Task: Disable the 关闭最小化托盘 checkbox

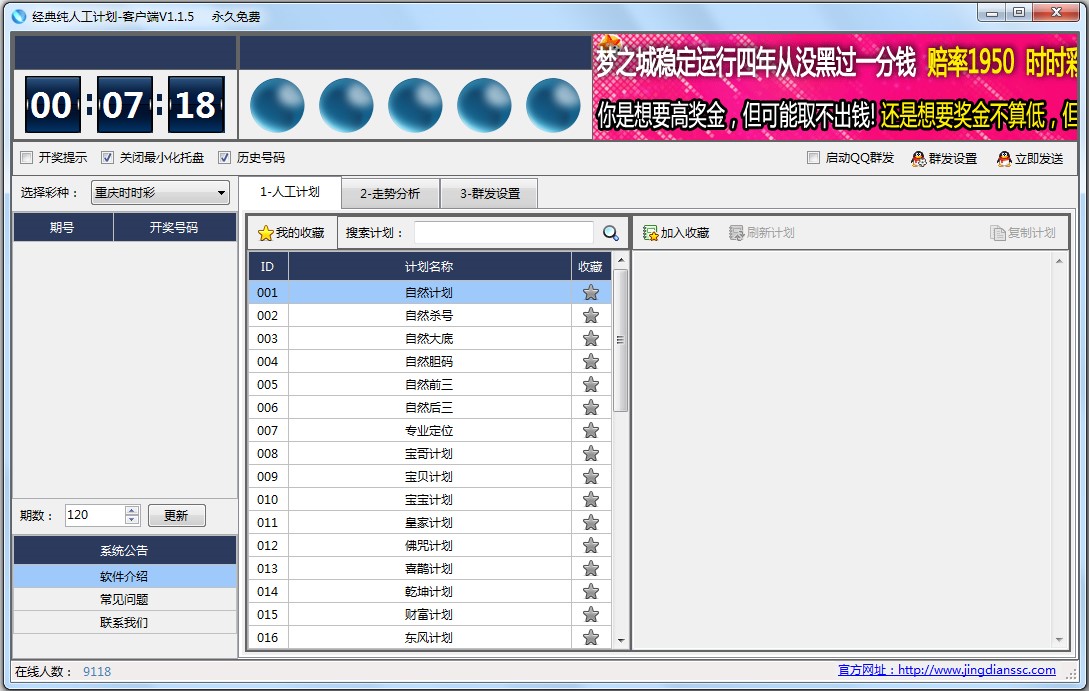Action: (108, 157)
